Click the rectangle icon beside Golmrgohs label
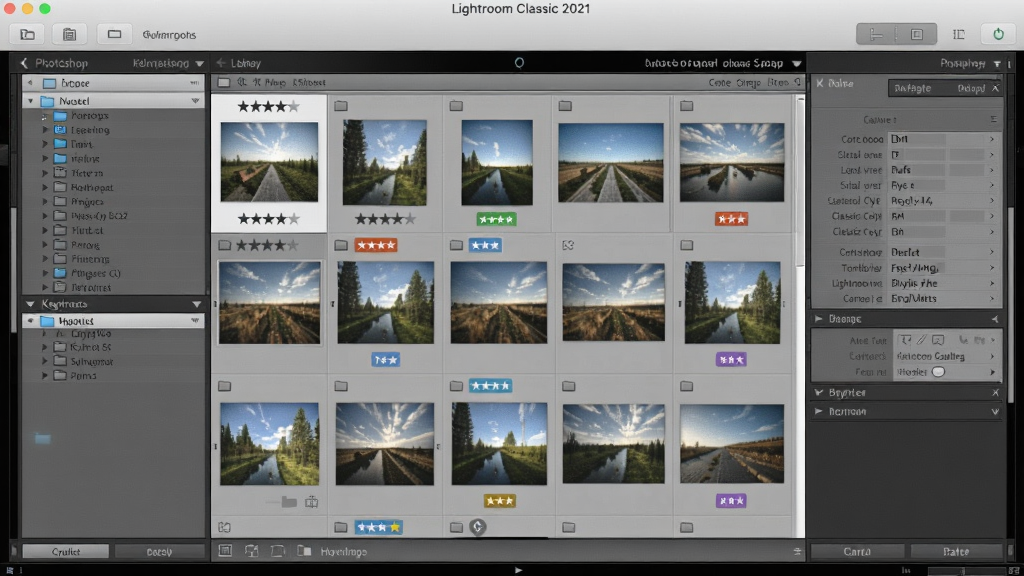 (114, 34)
